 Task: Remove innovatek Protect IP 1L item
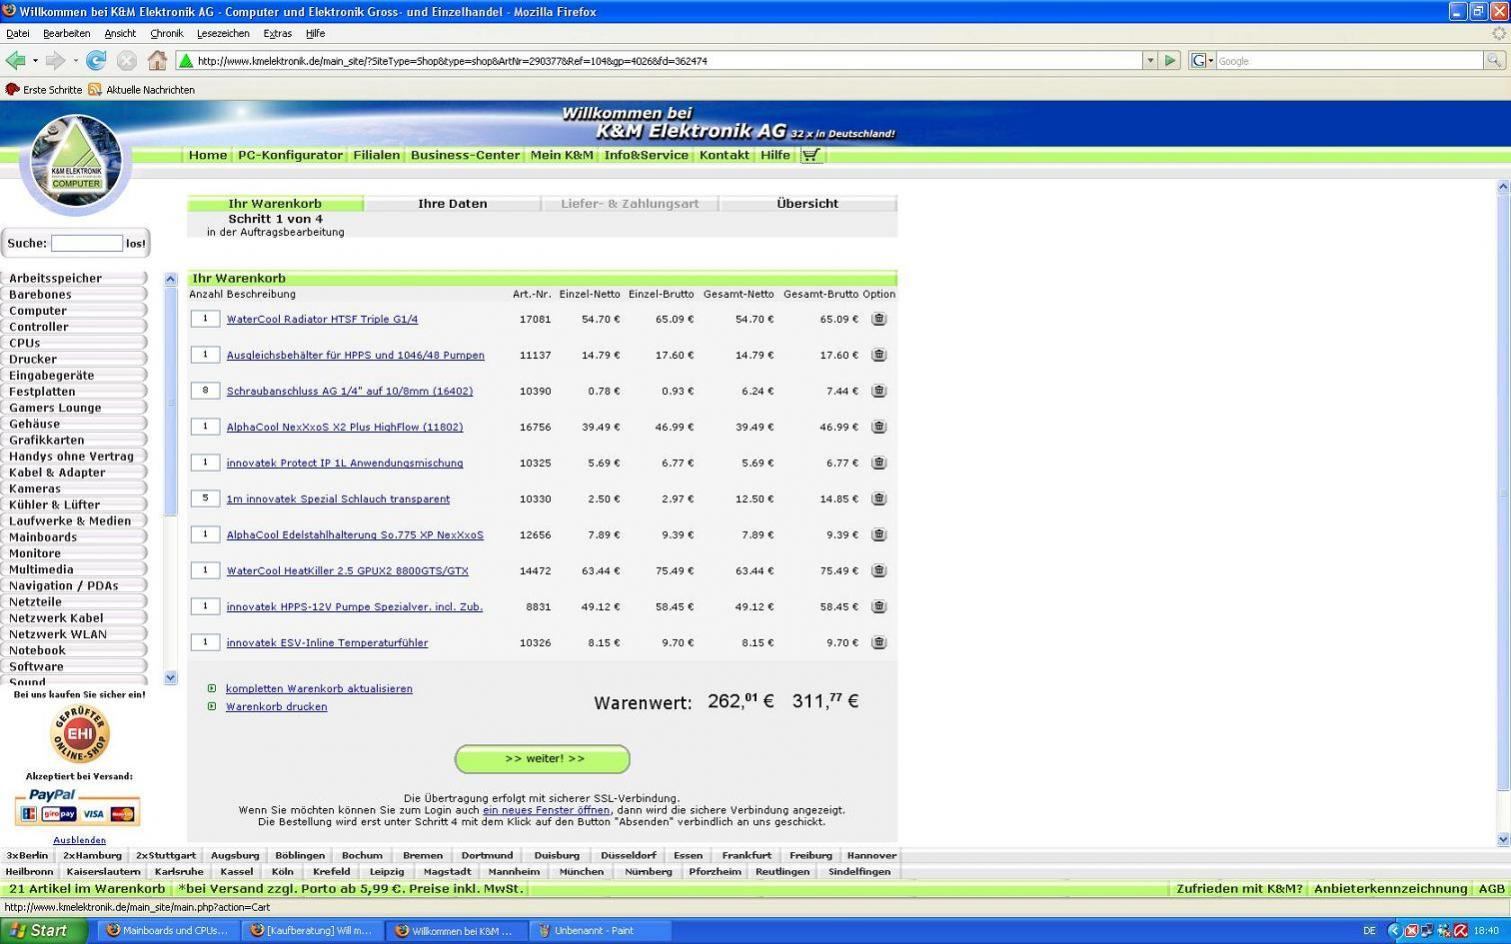click(878, 463)
